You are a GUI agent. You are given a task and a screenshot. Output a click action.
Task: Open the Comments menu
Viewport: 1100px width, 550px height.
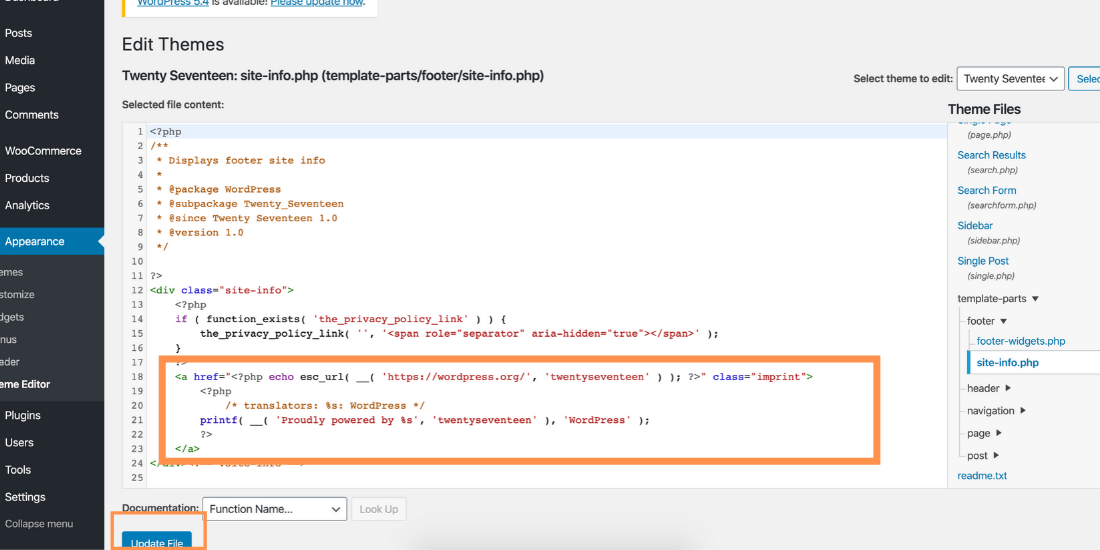[32, 115]
